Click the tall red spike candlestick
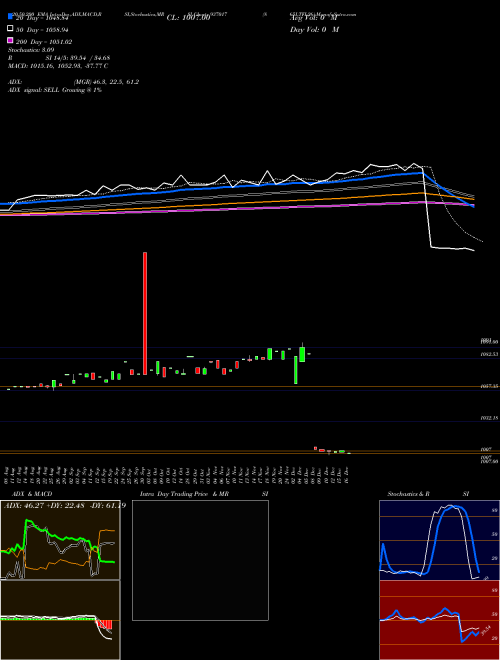The width and height of the screenshot is (500, 660). click(x=145, y=313)
